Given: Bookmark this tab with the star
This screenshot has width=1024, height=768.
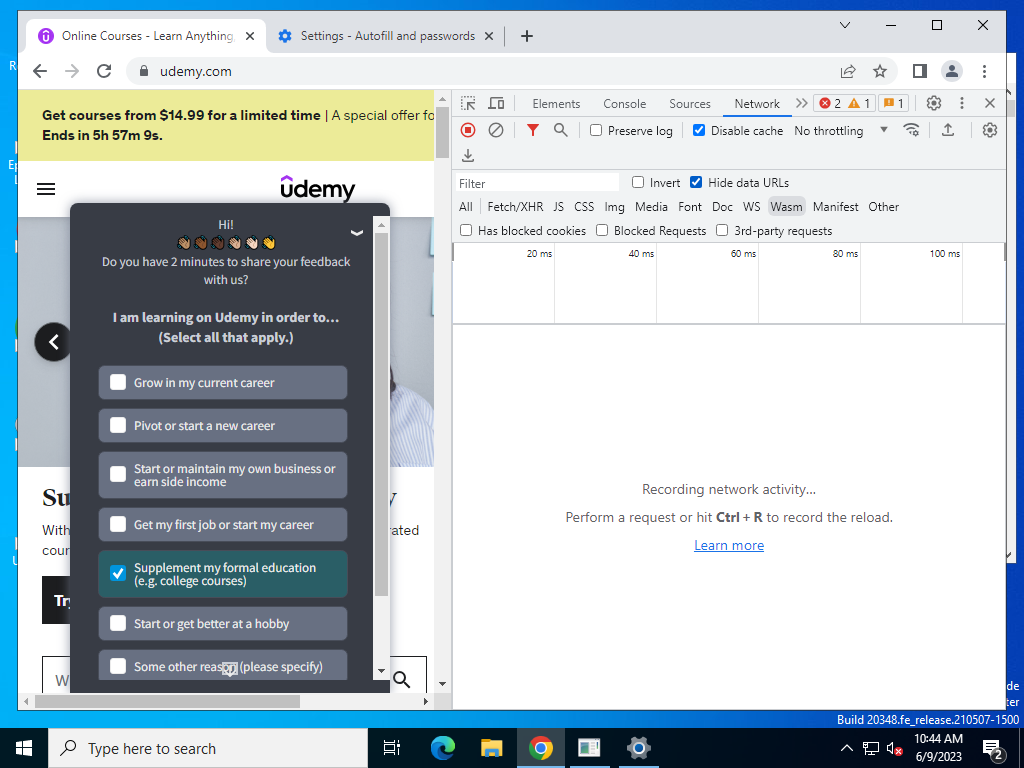Looking at the screenshot, I should coord(880,71).
